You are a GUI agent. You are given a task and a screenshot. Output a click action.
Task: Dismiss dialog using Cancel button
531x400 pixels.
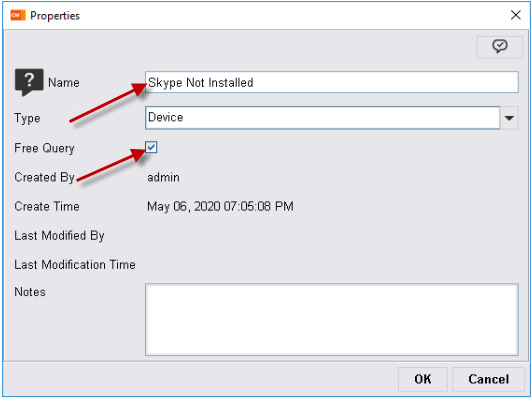[488, 379]
